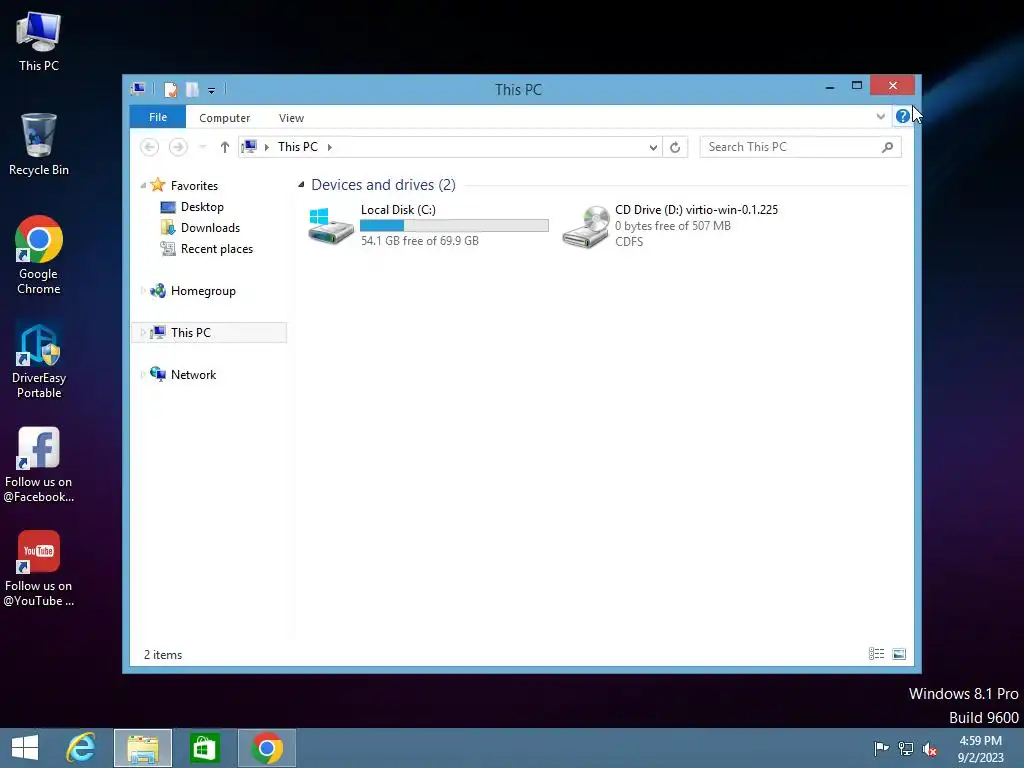Maximize the This PC window
This screenshot has height=768, width=1024.
[857, 86]
